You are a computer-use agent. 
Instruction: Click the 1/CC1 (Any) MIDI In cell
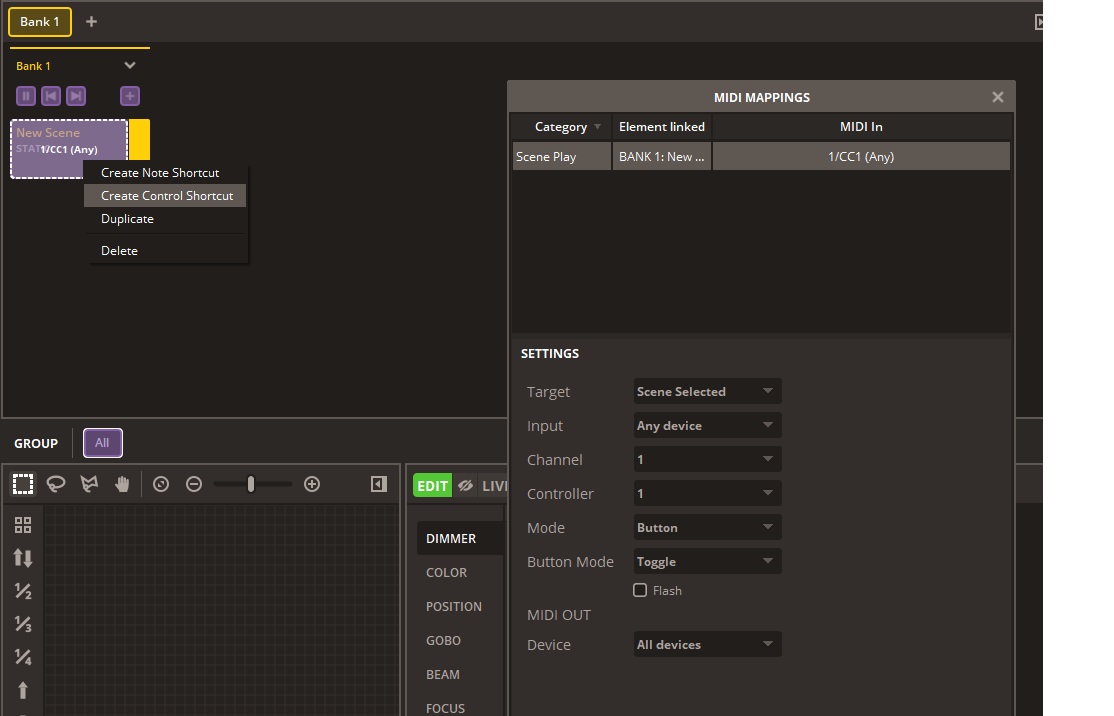(861, 156)
